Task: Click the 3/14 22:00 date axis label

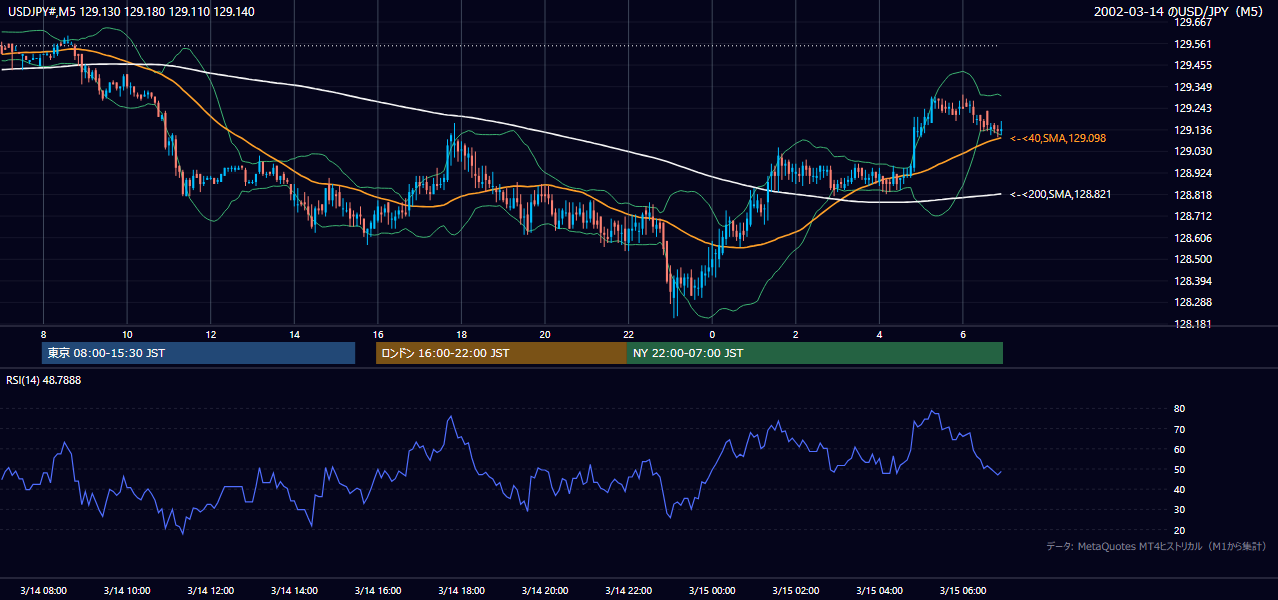Action: (x=628, y=591)
